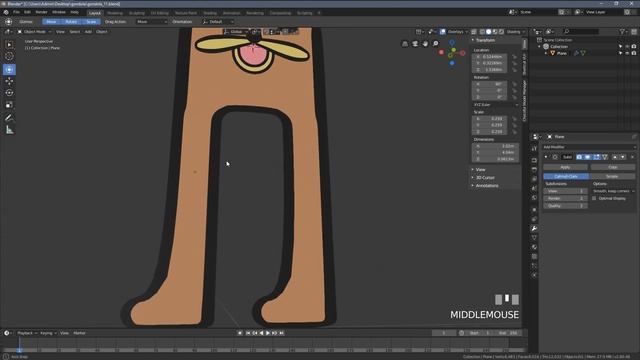
Task: Open the Modifiers wrench properties tab
Action: coord(534,229)
